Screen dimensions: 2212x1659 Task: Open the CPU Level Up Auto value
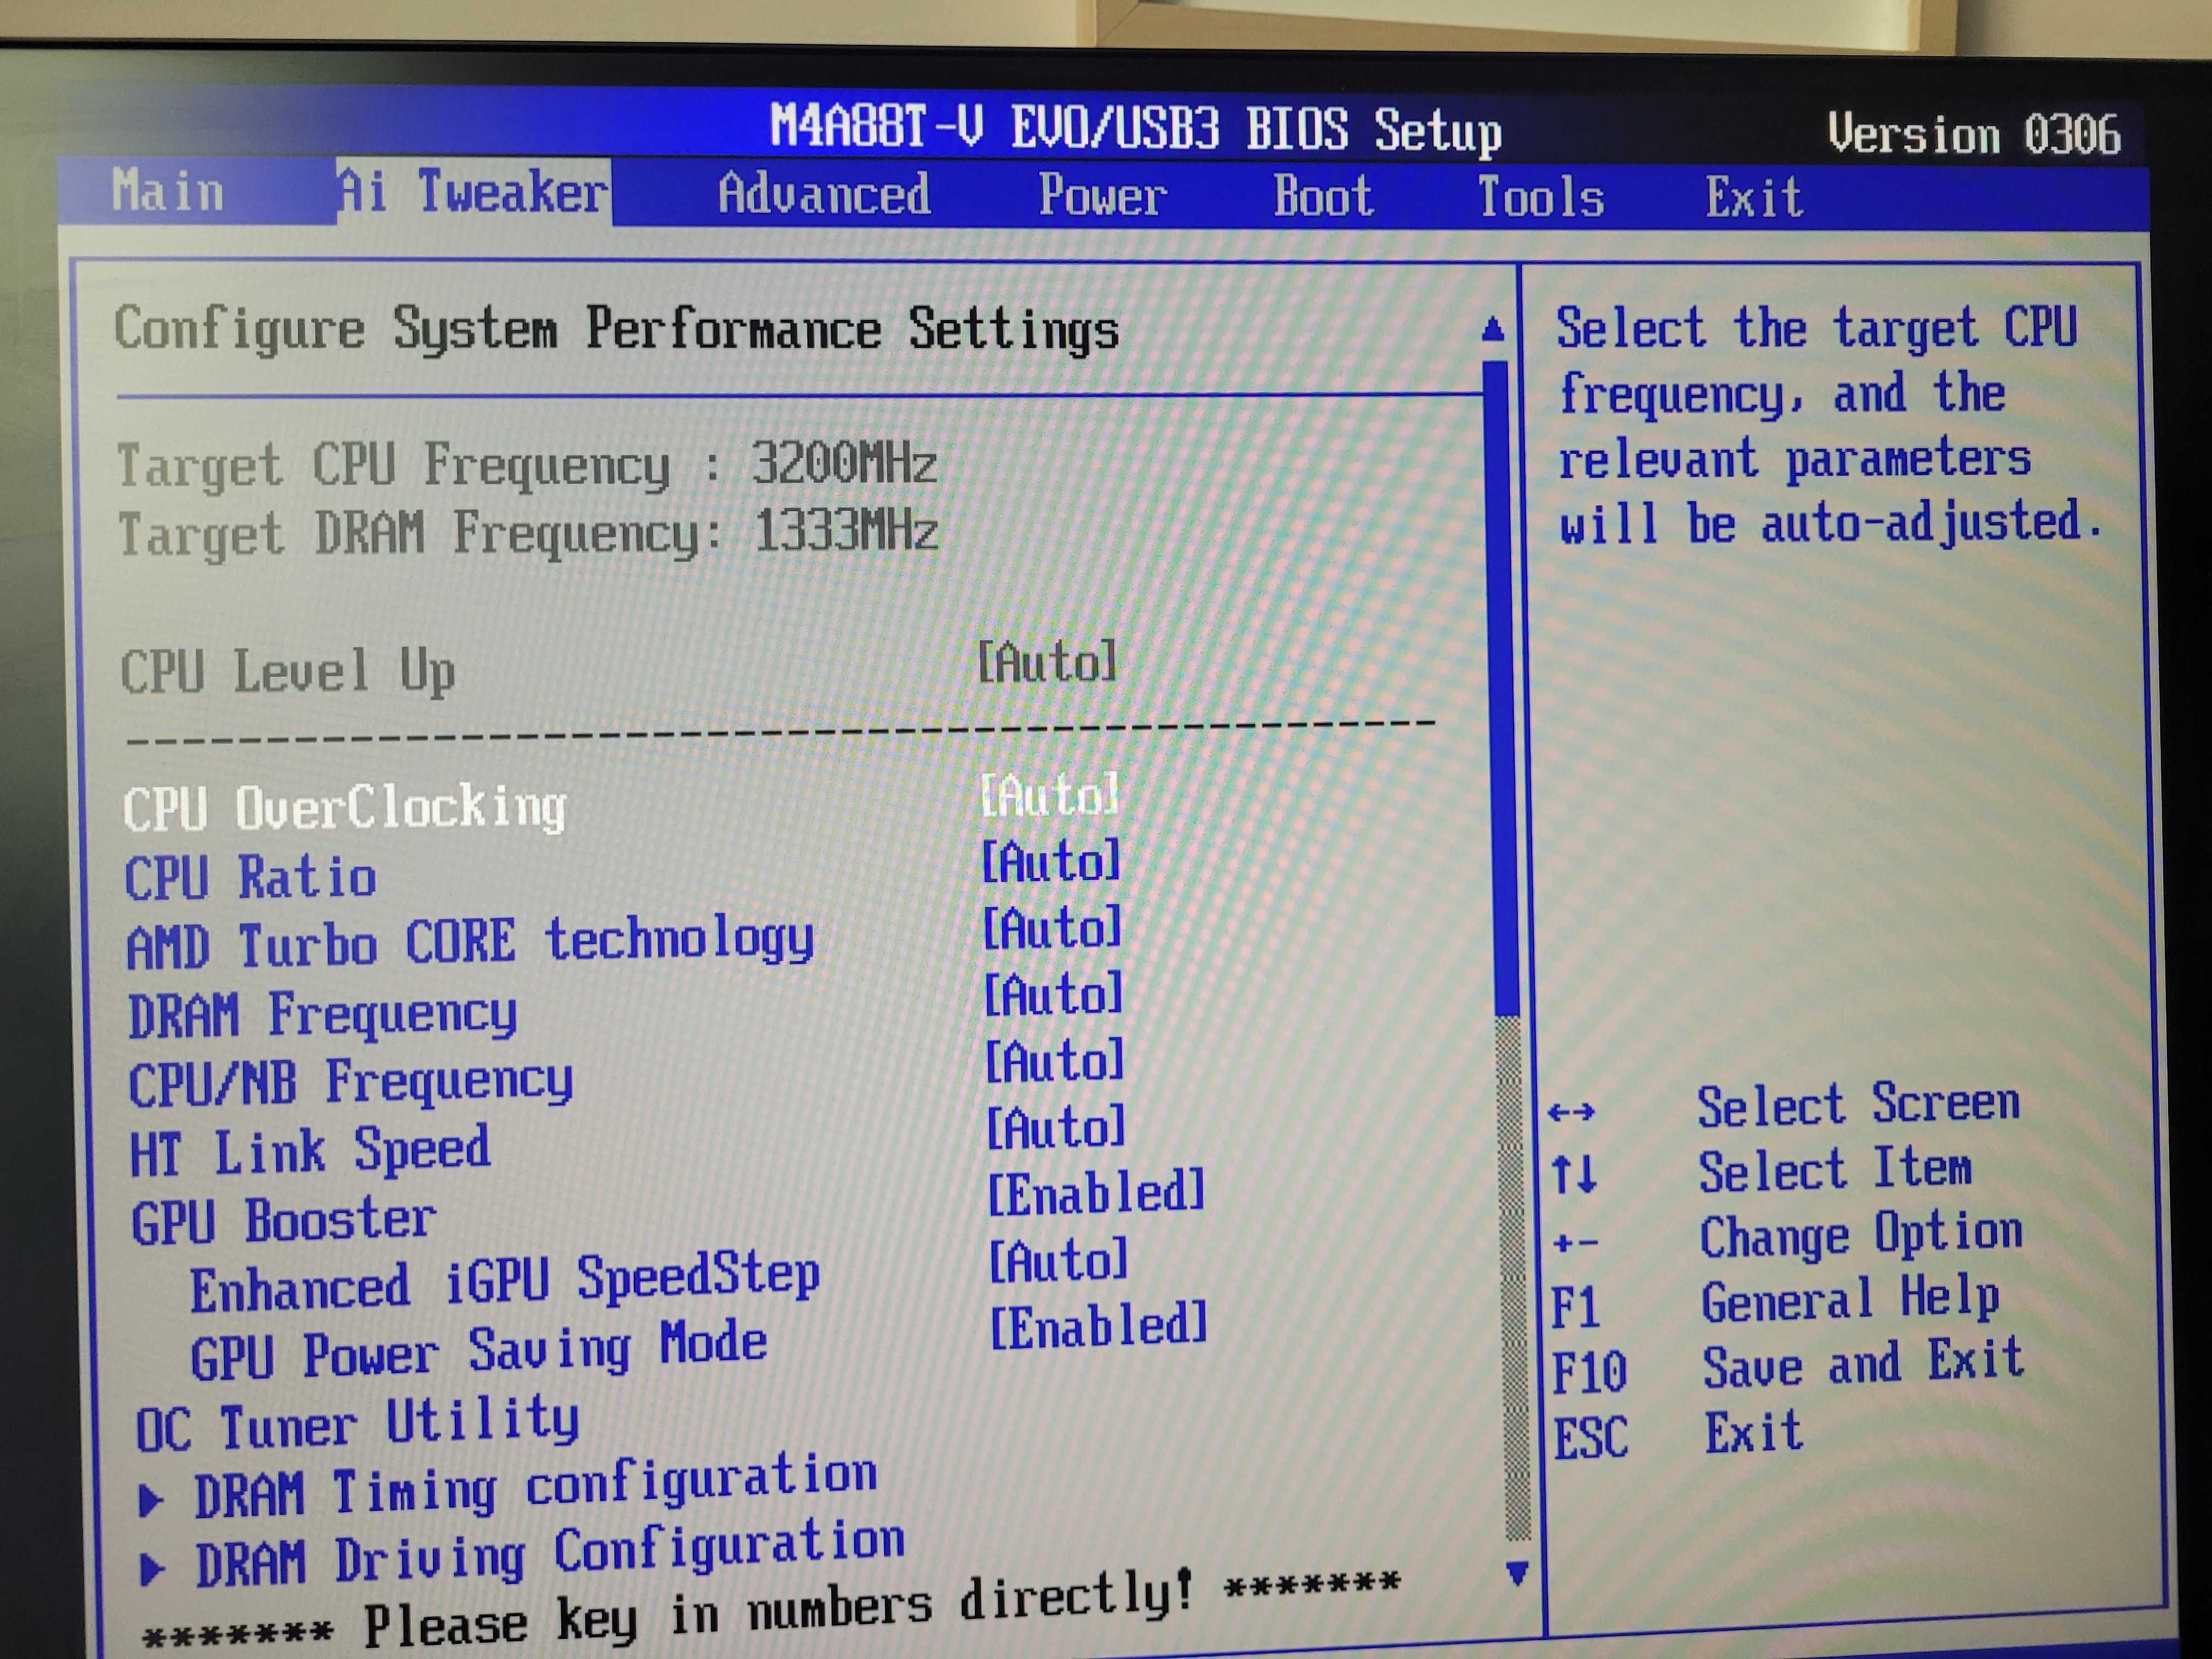(x=1047, y=662)
